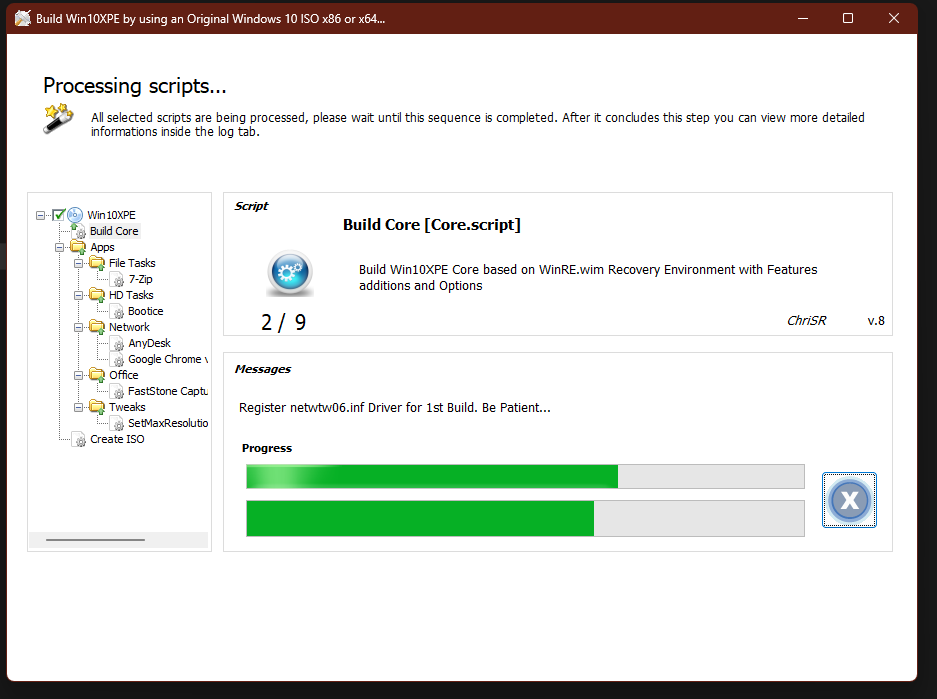Select the SetMaxResolution tree item
Screen dimensions: 937x699
[168, 423]
